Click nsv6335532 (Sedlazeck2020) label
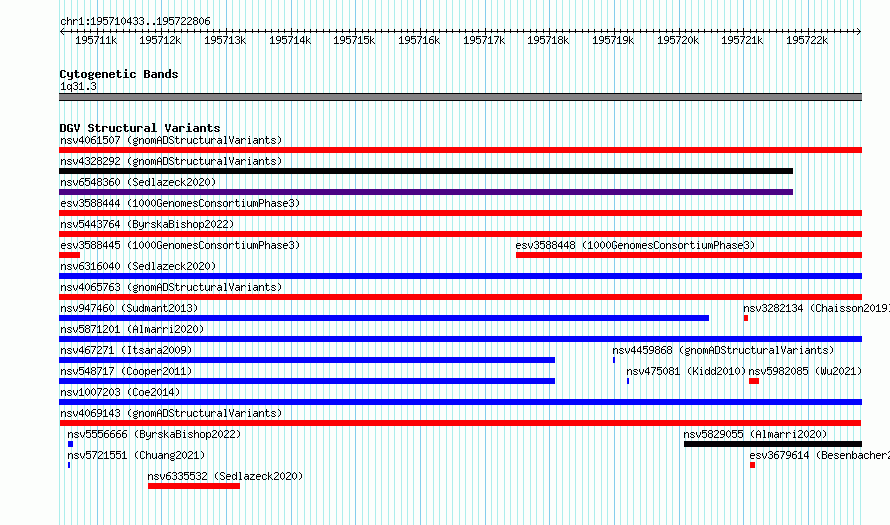This screenshot has height=525, width=890. tap(225, 476)
